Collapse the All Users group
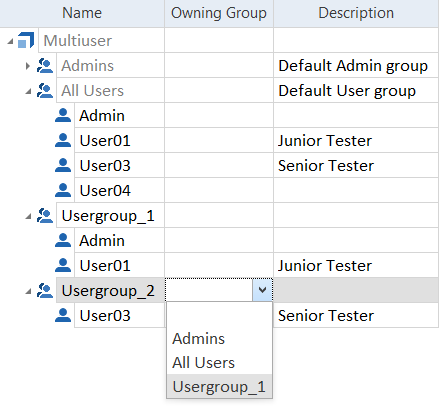 click(x=28, y=91)
